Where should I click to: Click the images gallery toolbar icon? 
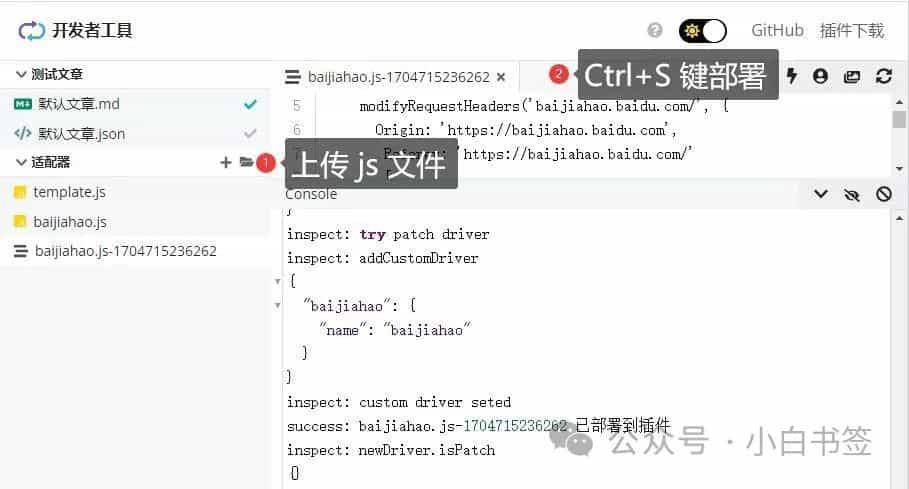[x=852, y=76]
